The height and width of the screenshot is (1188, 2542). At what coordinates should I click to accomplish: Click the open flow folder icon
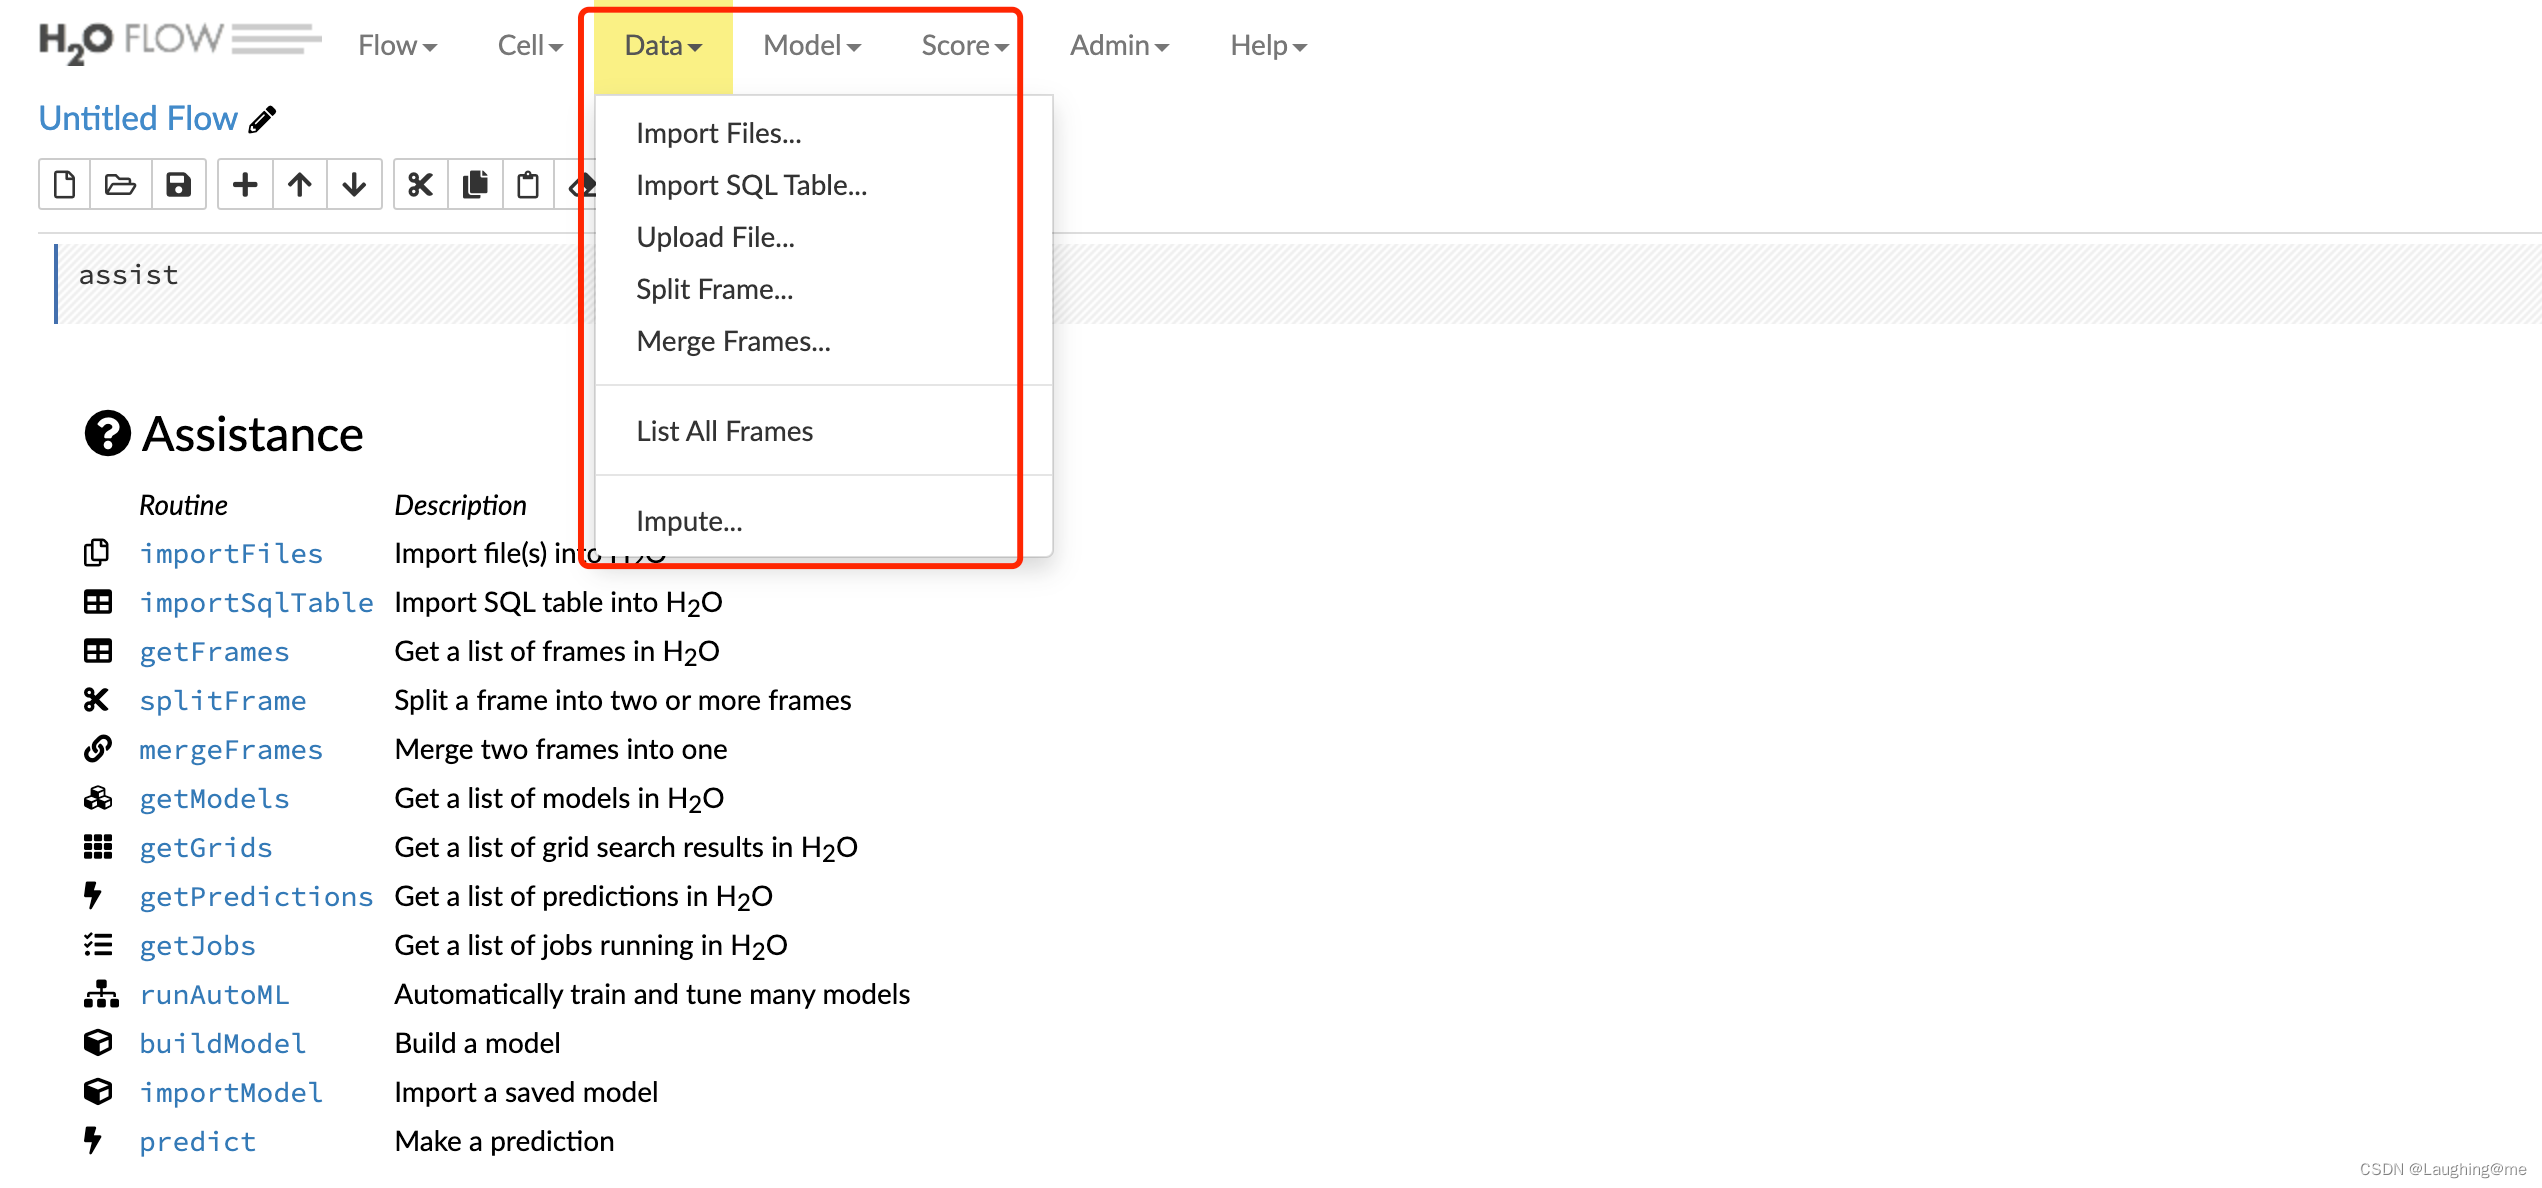click(120, 185)
